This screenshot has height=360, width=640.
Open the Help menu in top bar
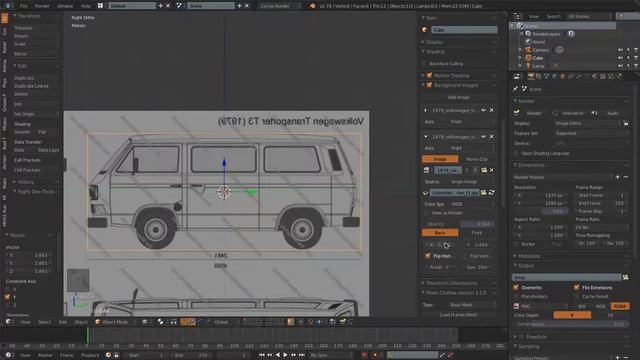[x=86, y=6]
